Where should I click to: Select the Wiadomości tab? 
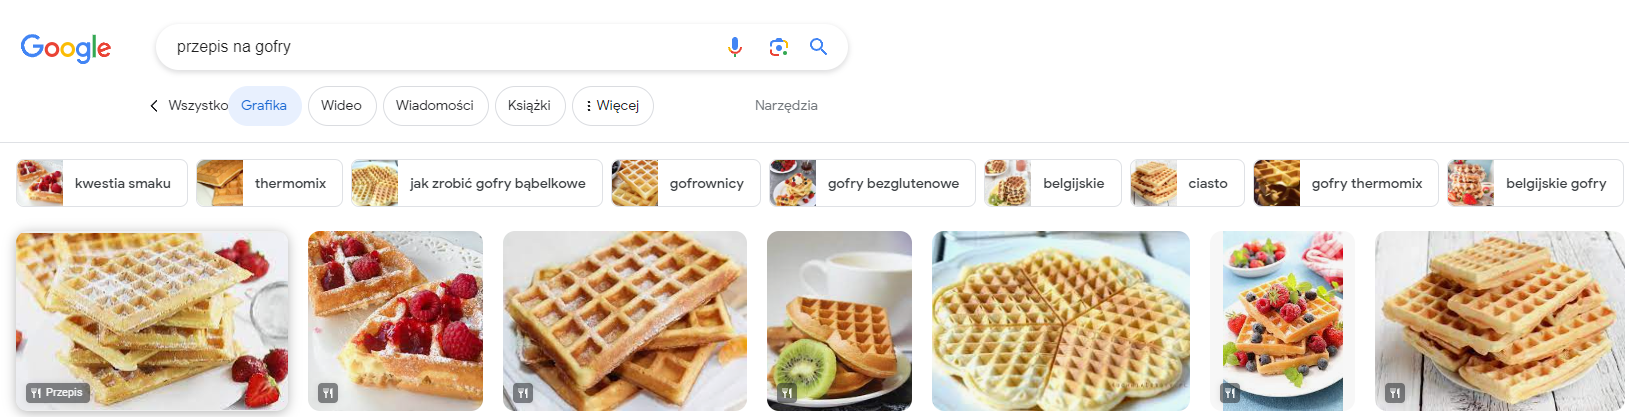(434, 106)
